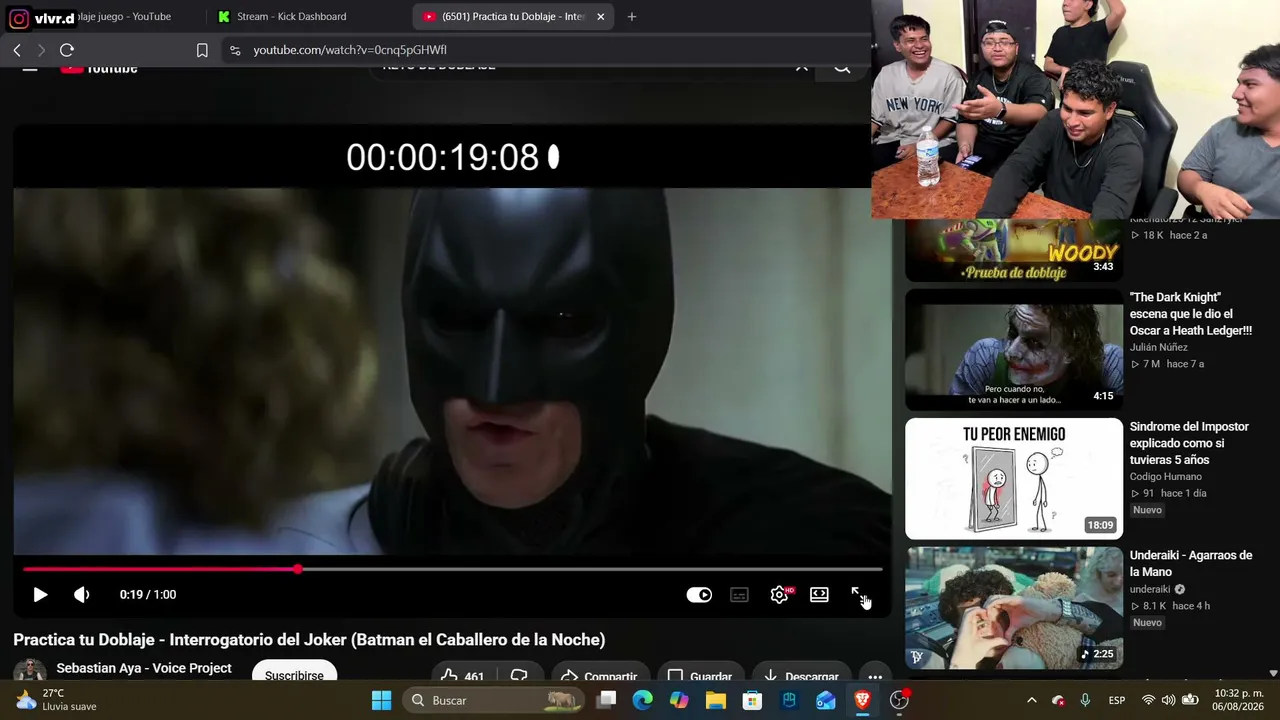Click channel name Codigo Humano

(1166, 476)
